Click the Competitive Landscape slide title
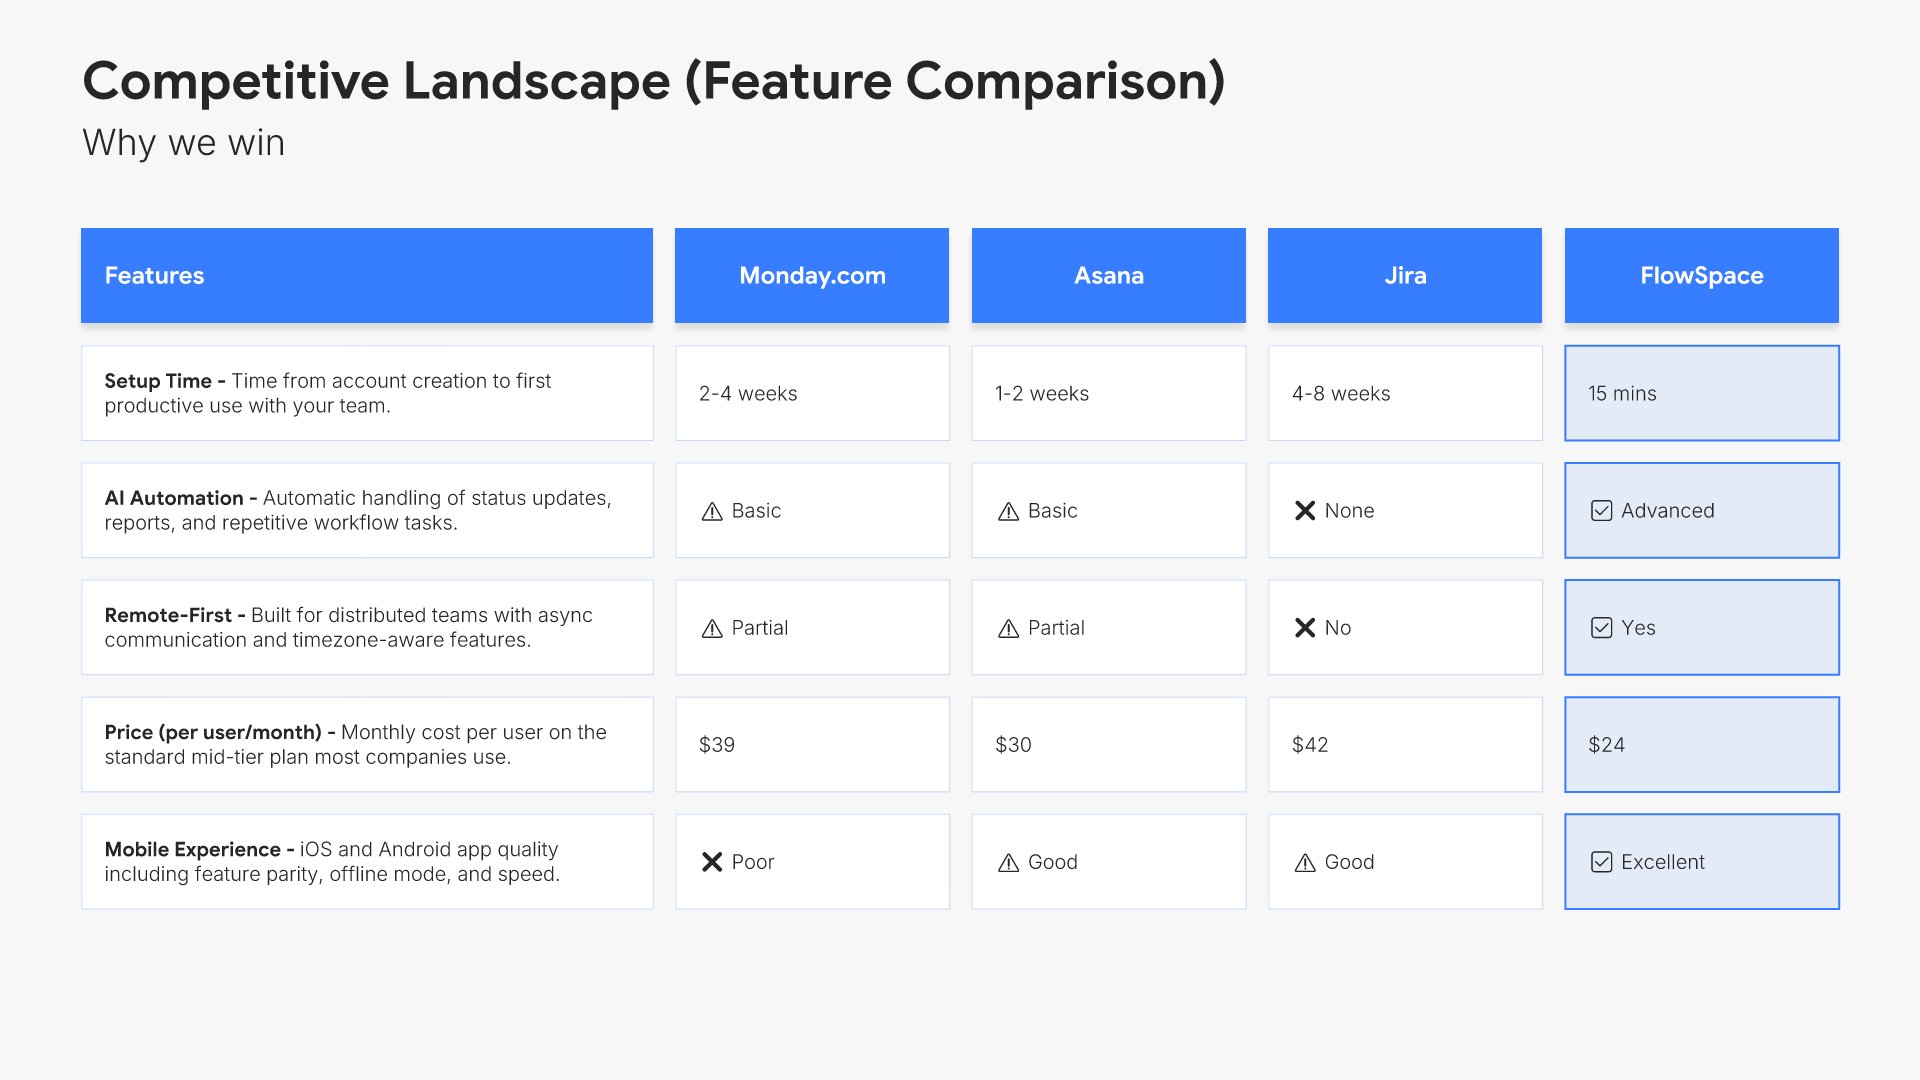Screen dimensions: 1920x1080 [653, 81]
